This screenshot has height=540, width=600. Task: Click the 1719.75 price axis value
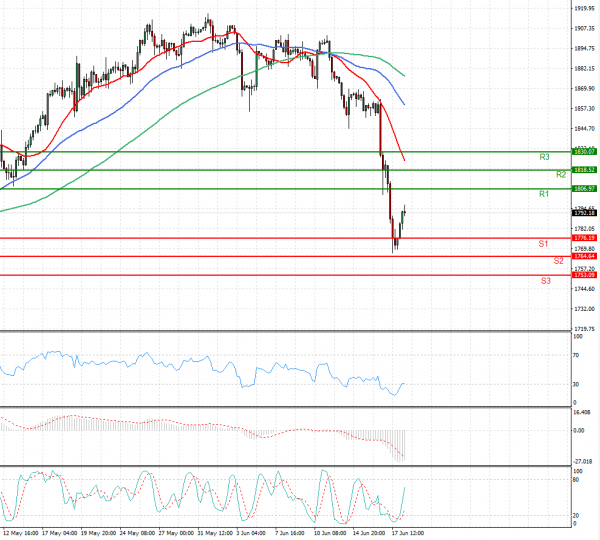tap(584, 329)
